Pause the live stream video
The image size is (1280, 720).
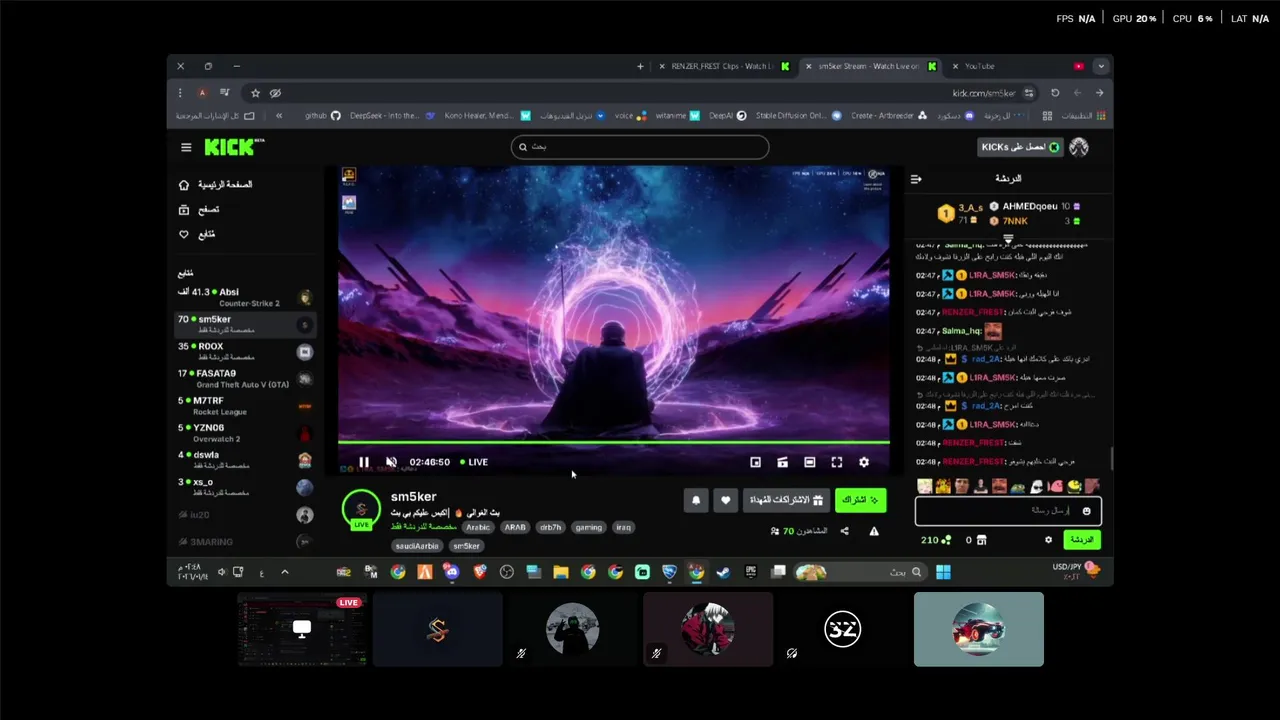click(364, 462)
